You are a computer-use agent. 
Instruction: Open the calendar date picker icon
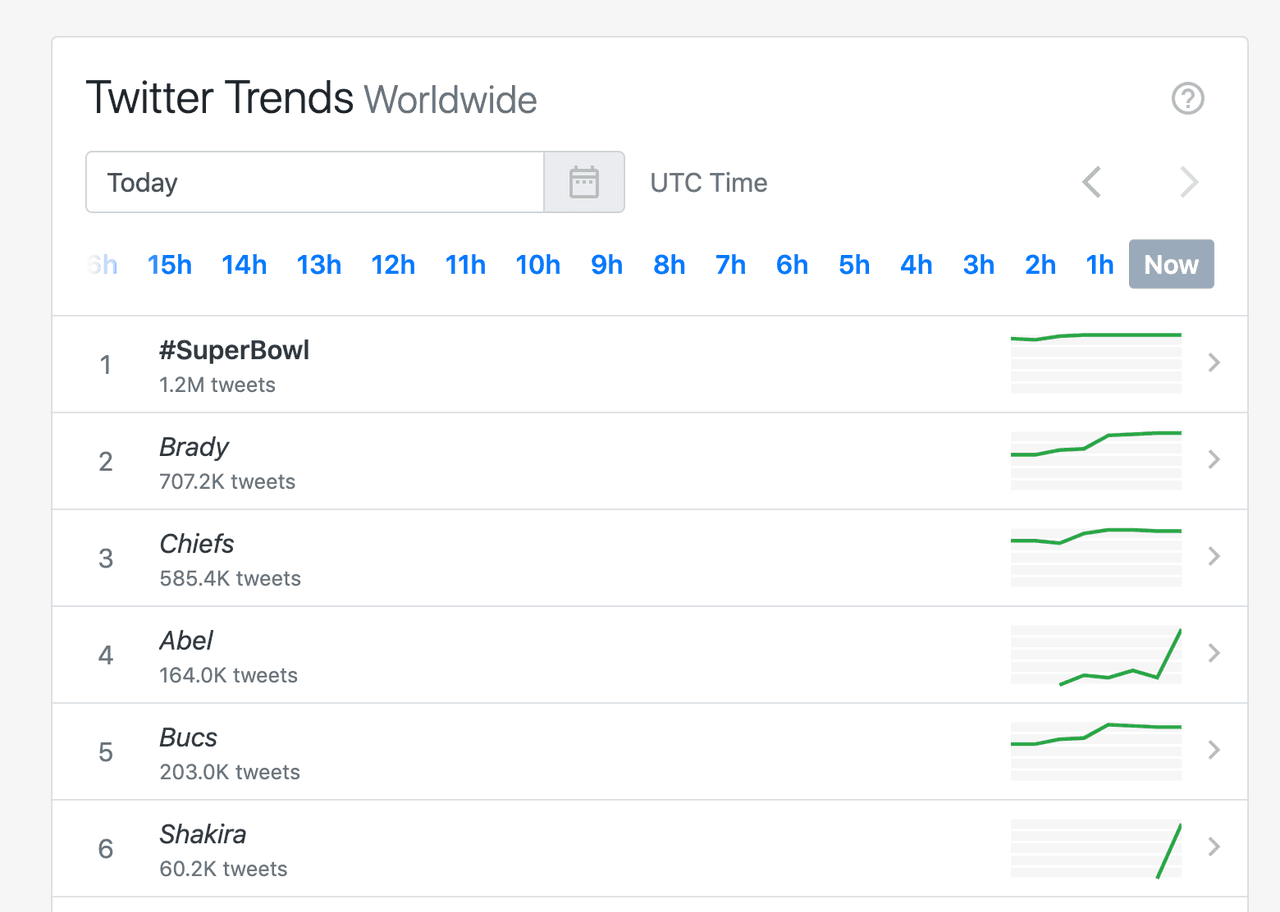[584, 181]
